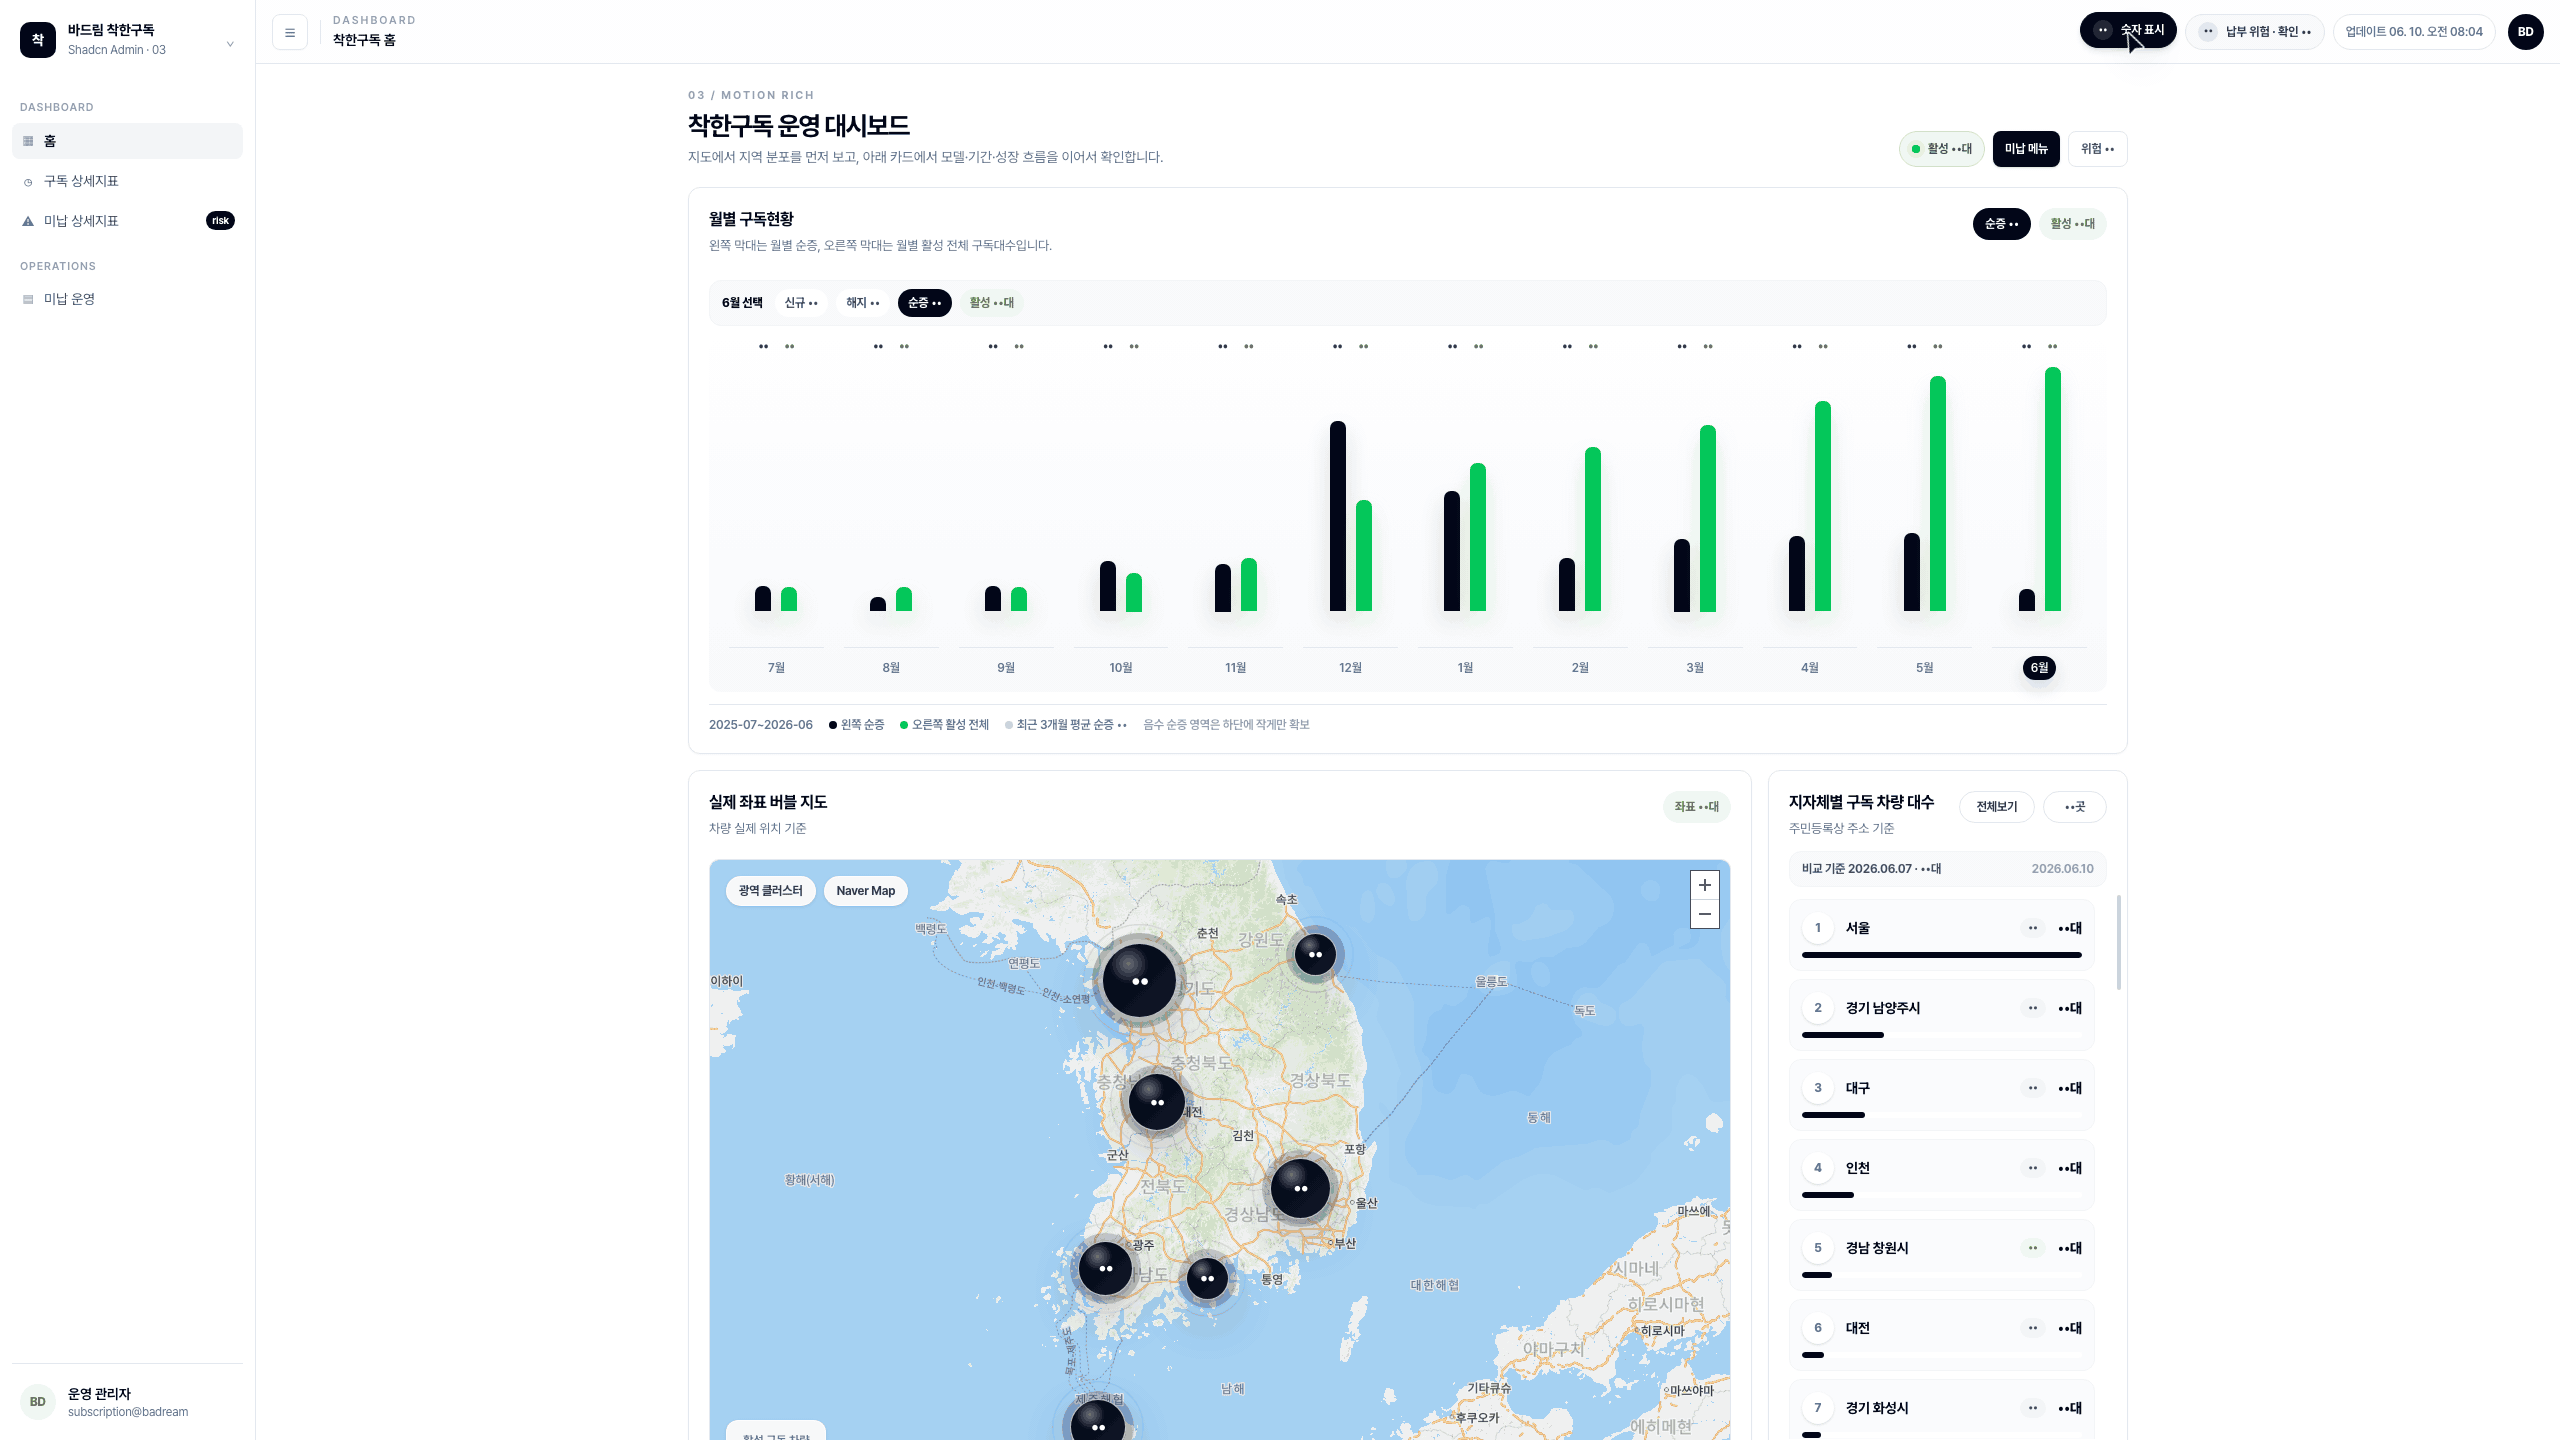Open the 홈 sidebar menu item

coord(128,141)
